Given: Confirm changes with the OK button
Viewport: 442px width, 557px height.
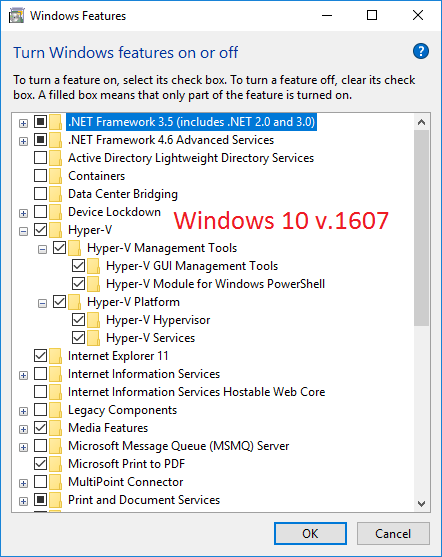Looking at the screenshot, I should pyautogui.click(x=310, y=533).
